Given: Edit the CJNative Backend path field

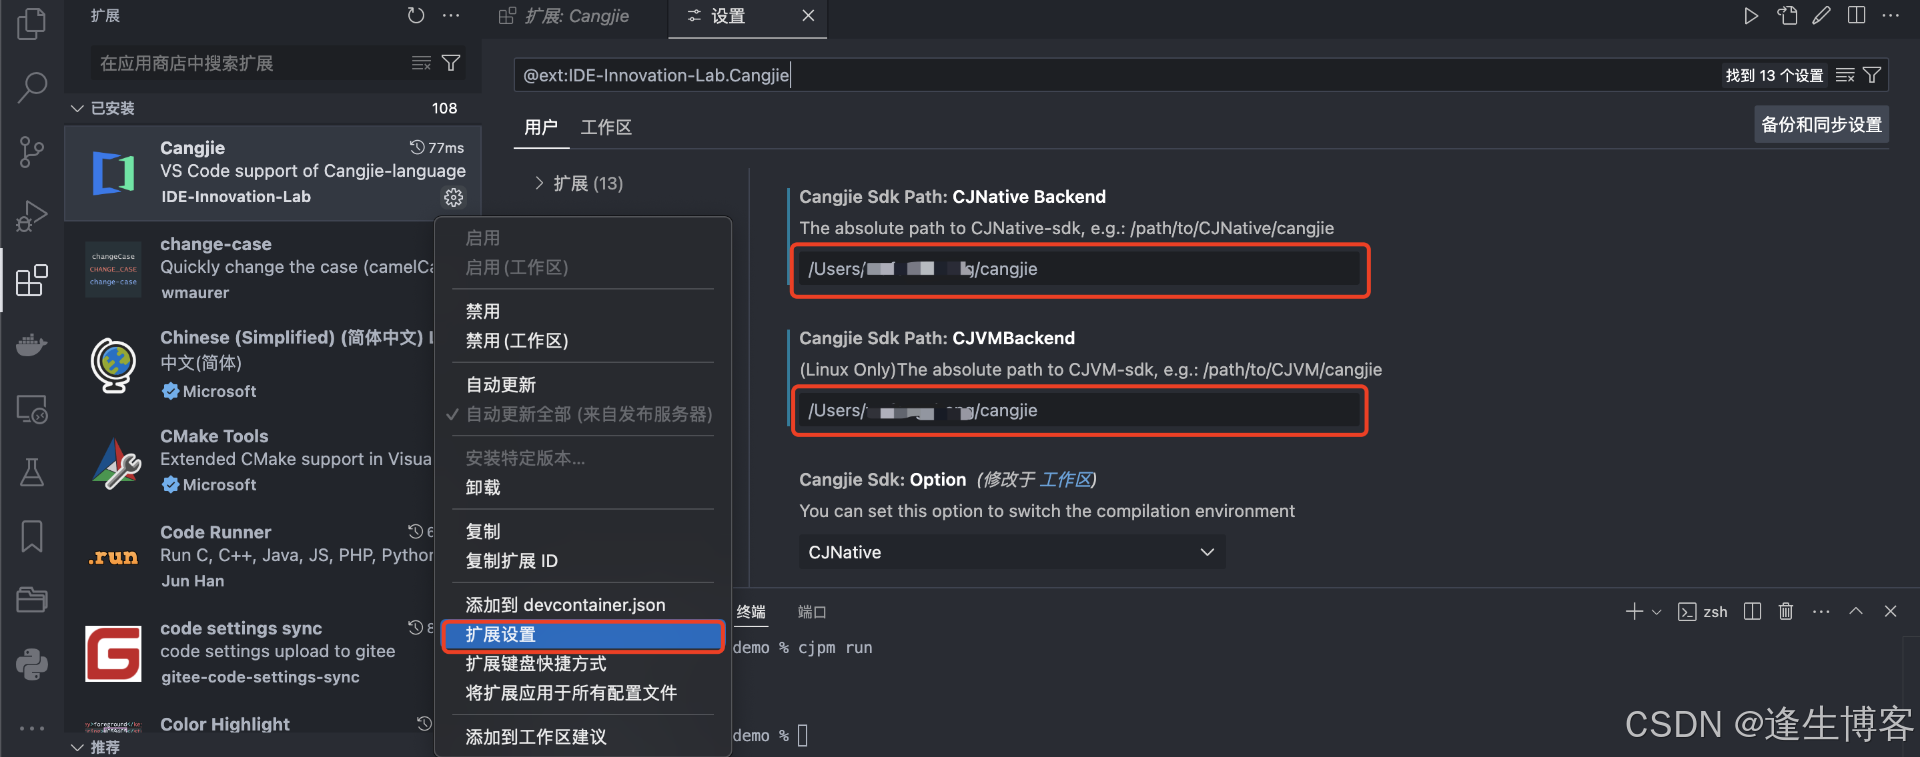Looking at the screenshot, I should (x=1080, y=269).
